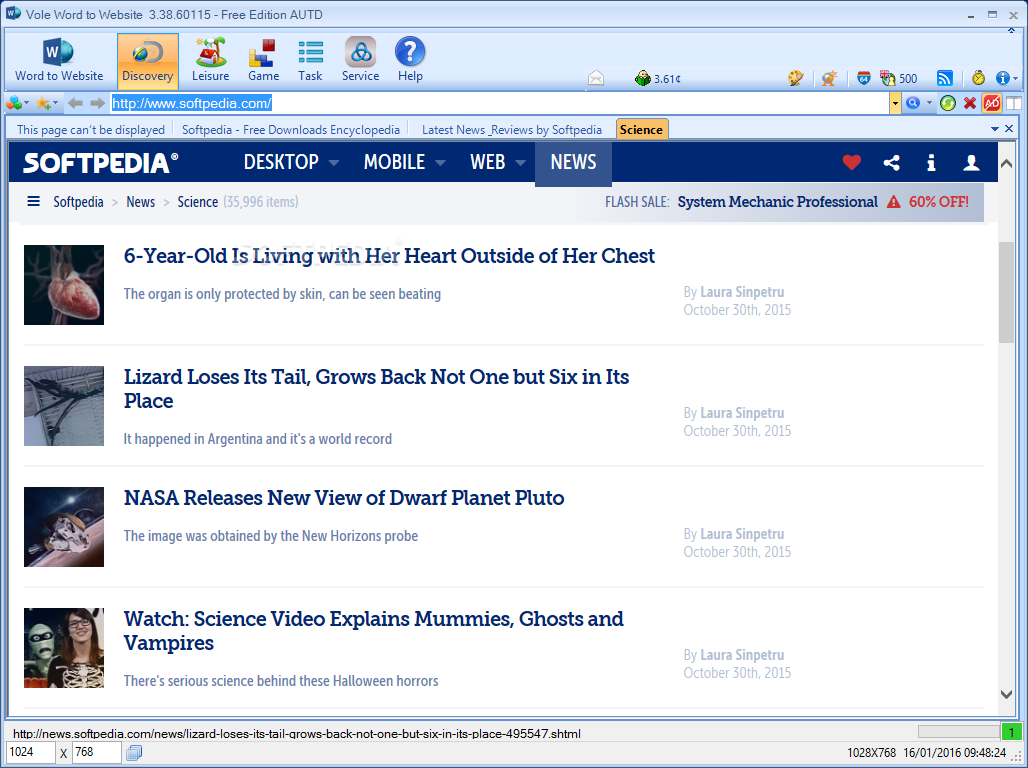
Task: Click the add favorite star icon
Action: tap(43, 103)
